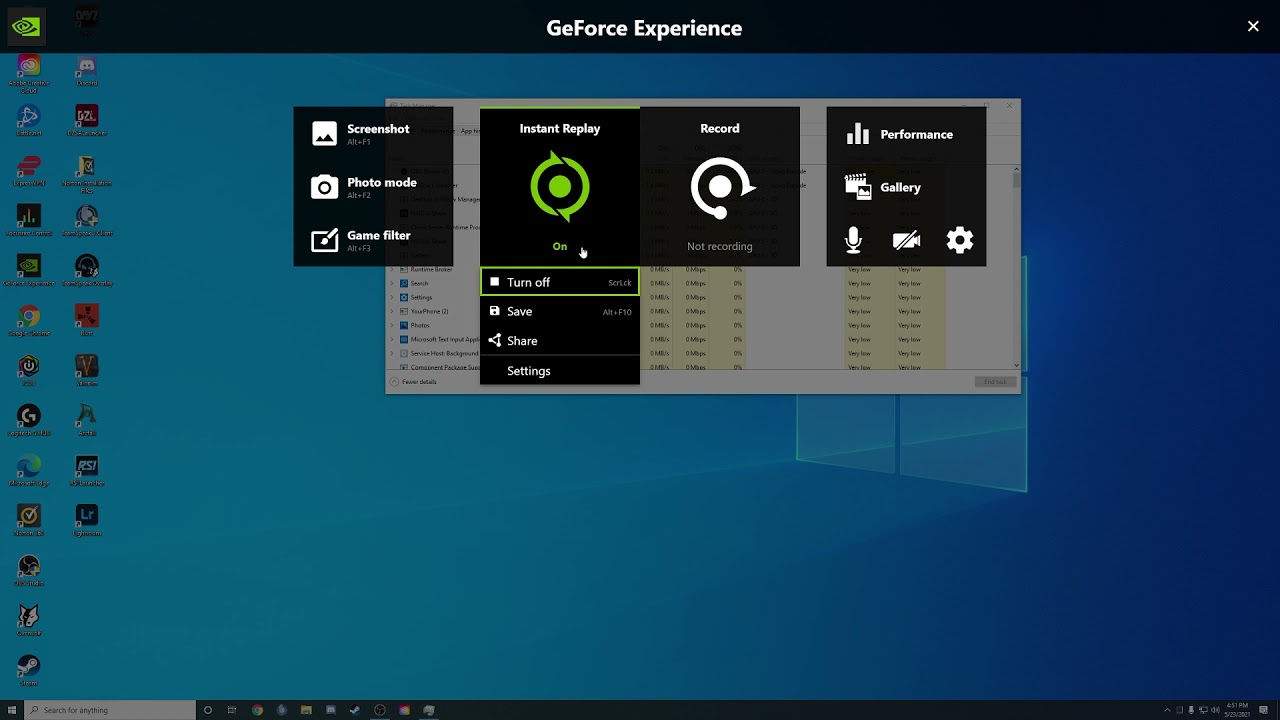Open Steam from the taskbar
This screenshot has width=1280, height=720.
(355, 710)
